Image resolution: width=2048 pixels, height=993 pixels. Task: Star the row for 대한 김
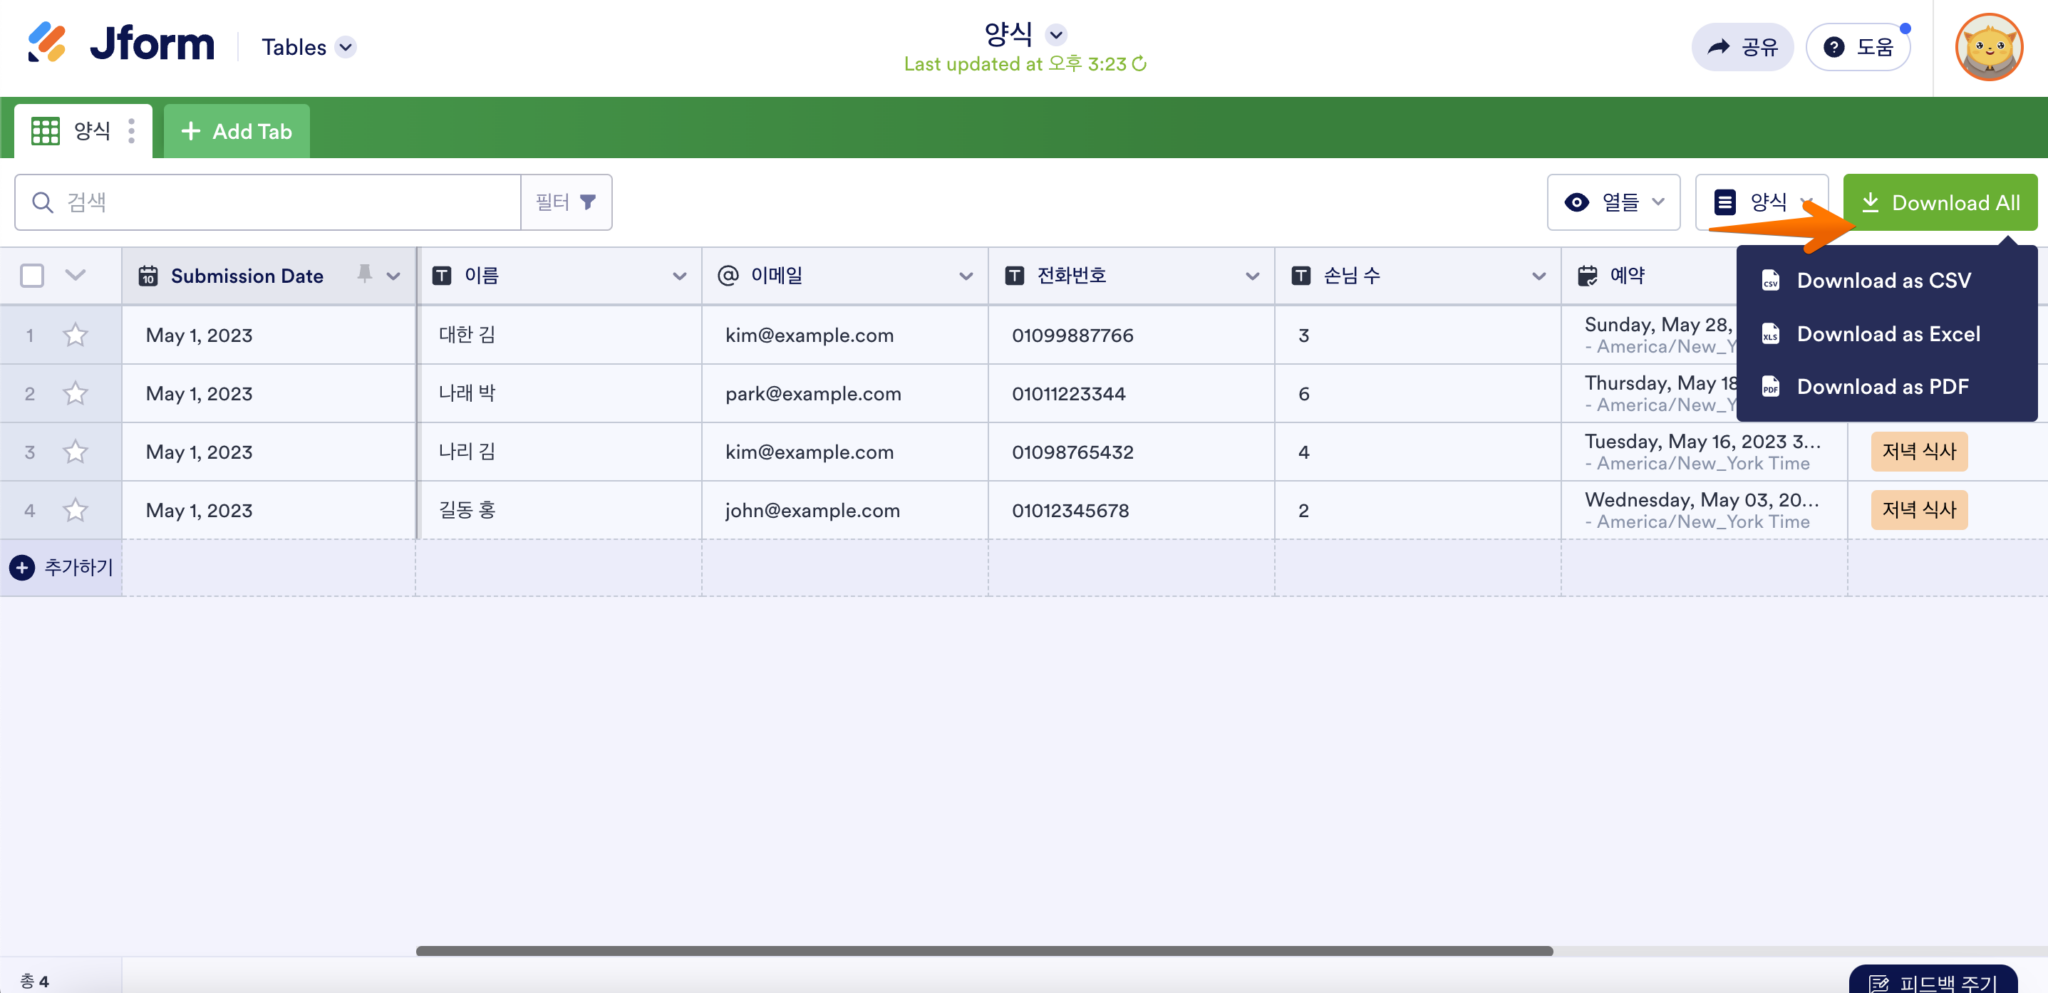pos(75,335)
